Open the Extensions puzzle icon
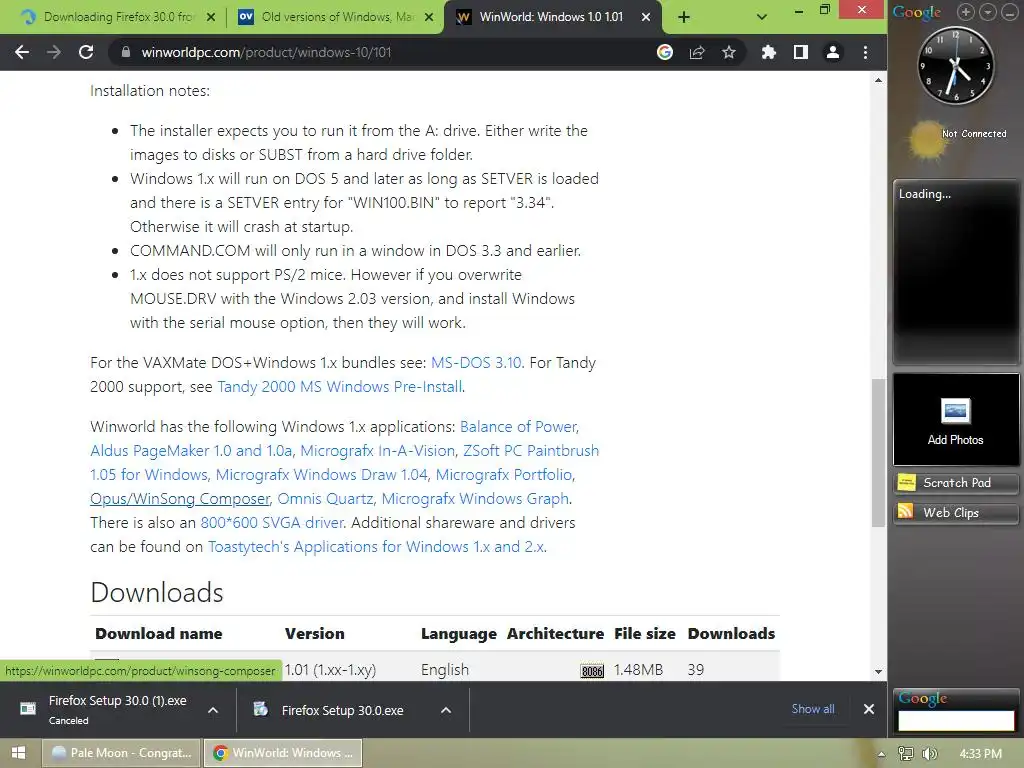 point(769,52)
